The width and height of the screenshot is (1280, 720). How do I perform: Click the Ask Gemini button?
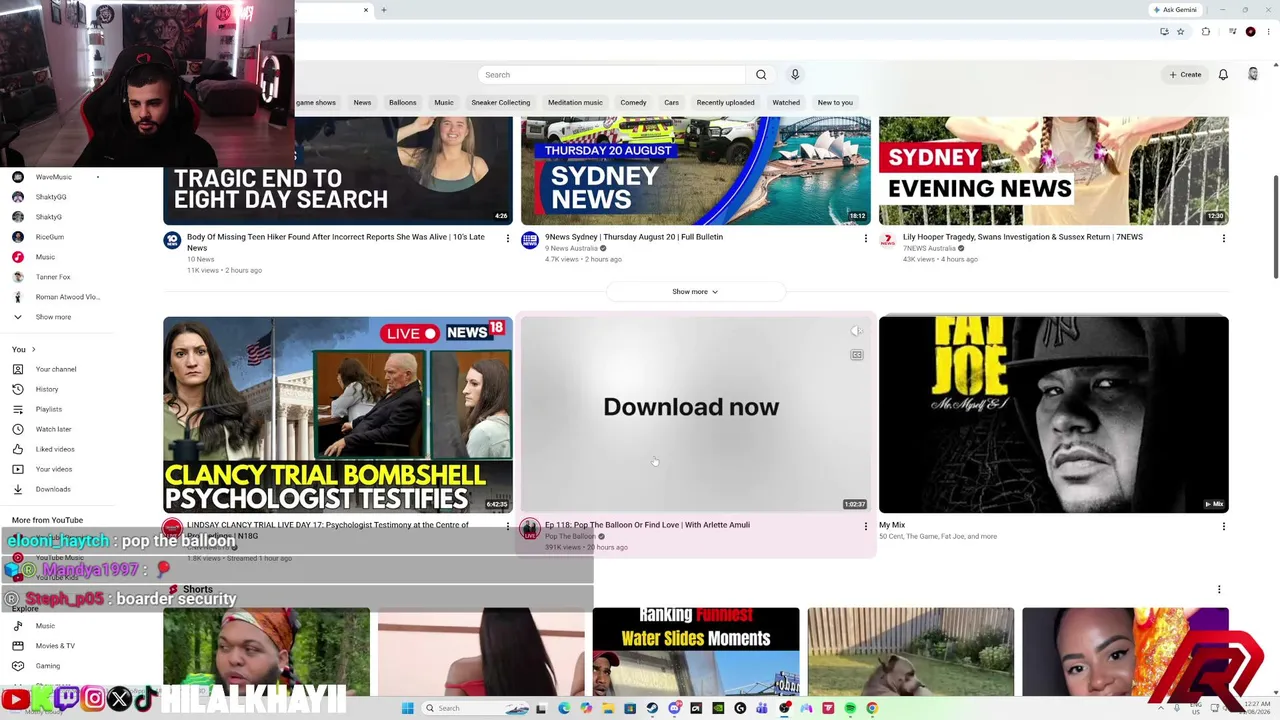(x=1174, y=10)
